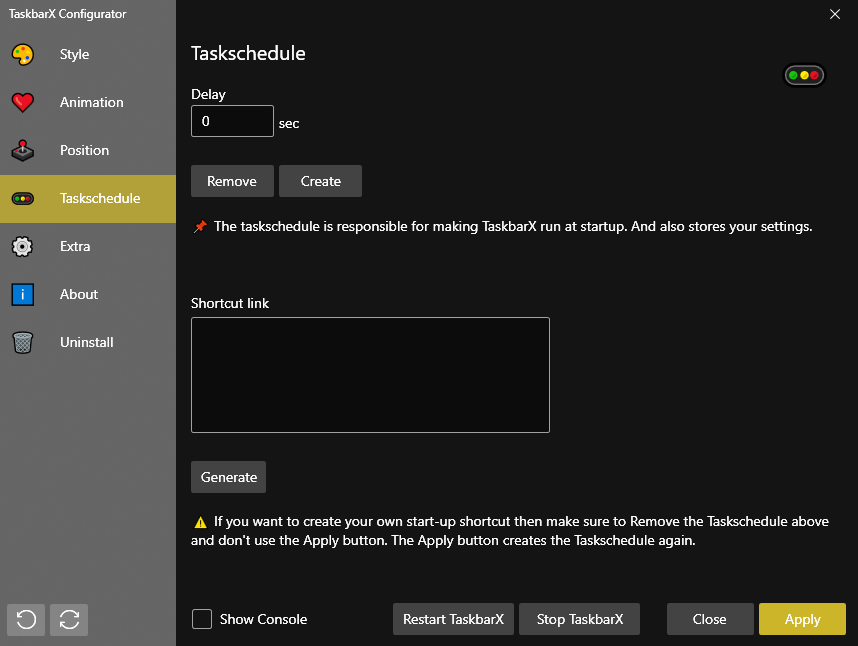This screenshot has height=646, width=858.
Task: Open the Extra settings tab
Action: pos(88,247)
